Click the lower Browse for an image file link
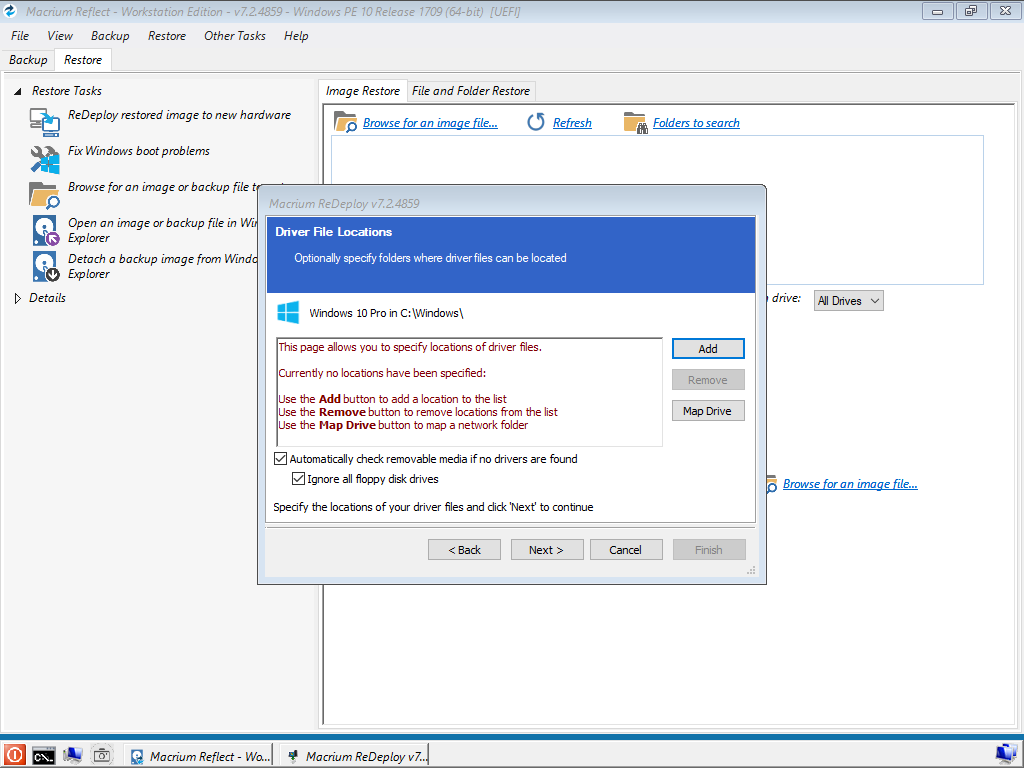This screenshot has width=1024, height=768. (x=850, y=484)
